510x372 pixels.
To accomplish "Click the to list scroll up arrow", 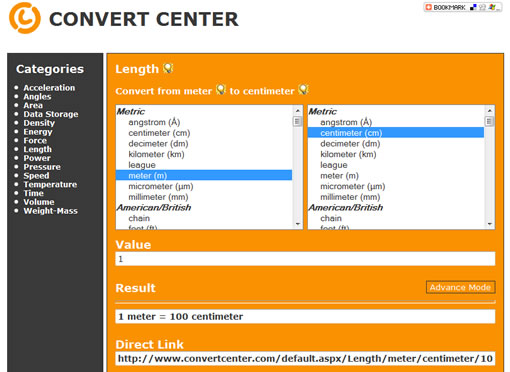I will (490, 111).
